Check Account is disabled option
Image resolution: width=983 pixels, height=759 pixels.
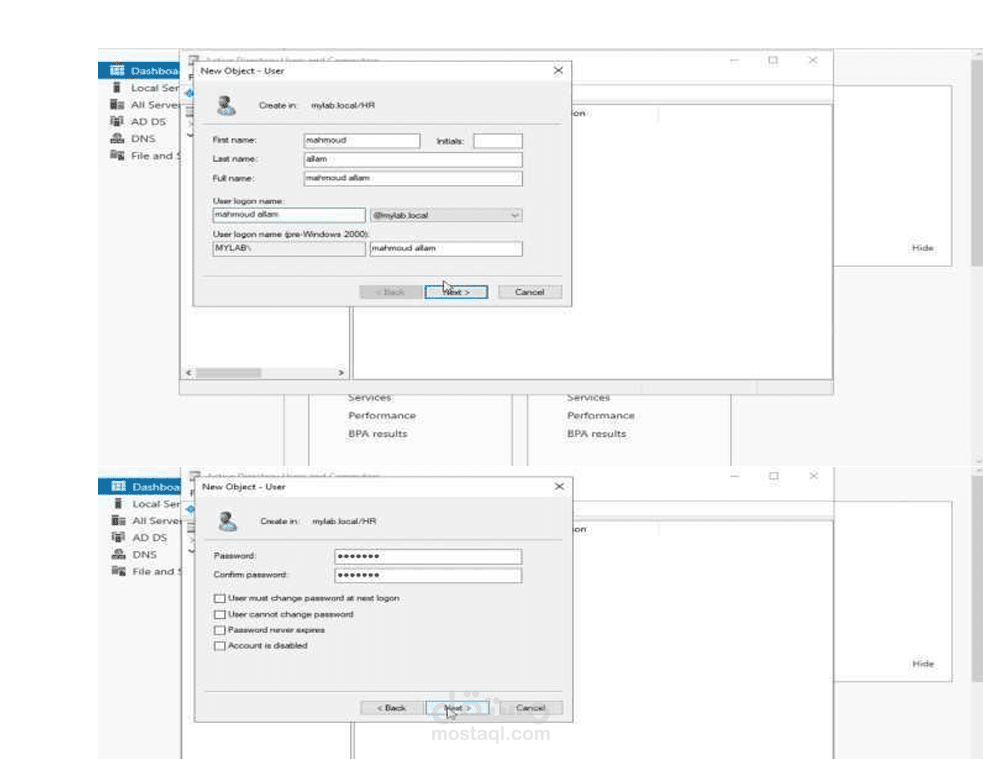tap(219, 646)
